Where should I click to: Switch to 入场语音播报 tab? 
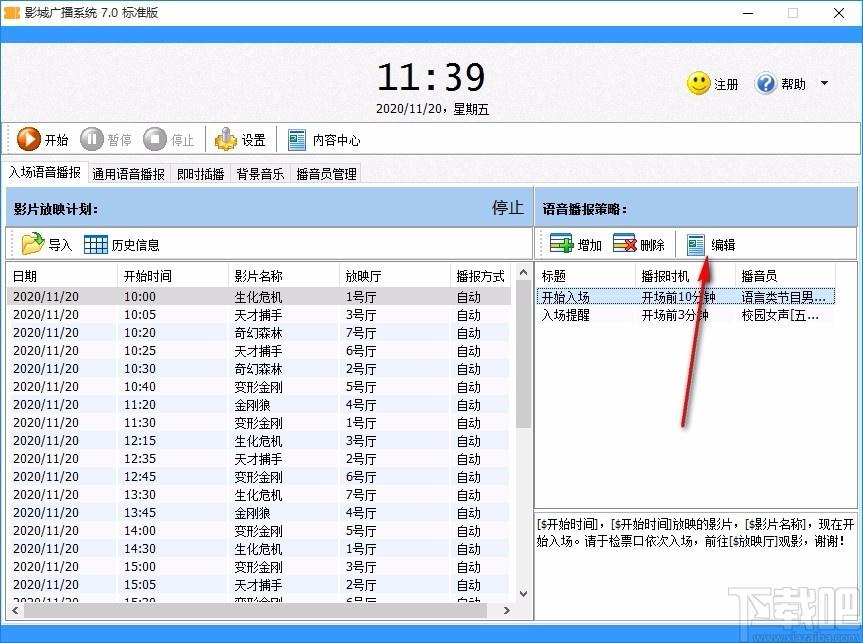[x=45, y=172]
